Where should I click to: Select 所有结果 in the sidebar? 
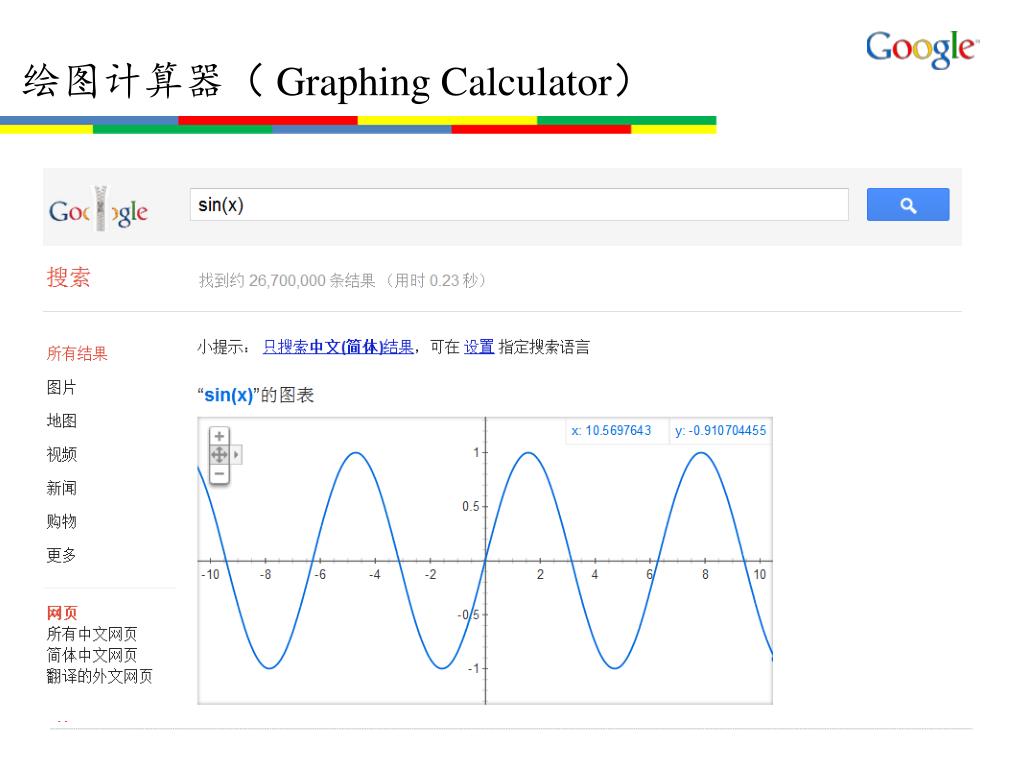pos(77,353)
